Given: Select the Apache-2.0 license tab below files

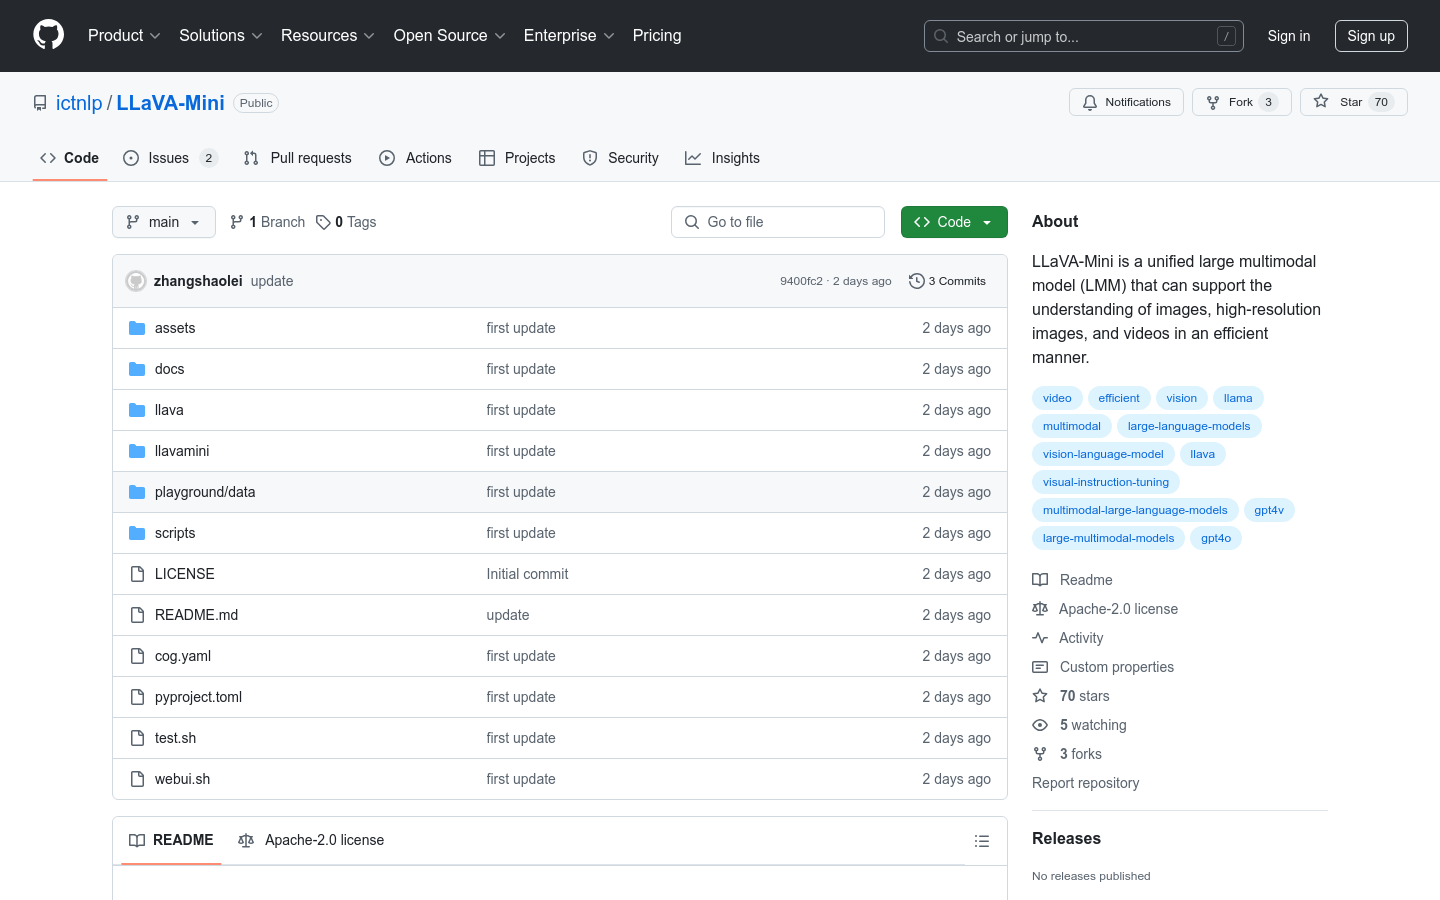Looking at the screenshot, I should coord(311,840).
